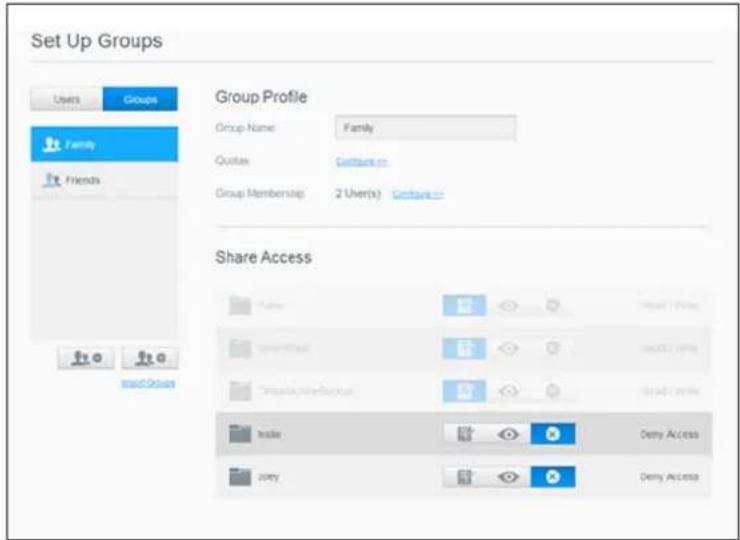This screenshot has height=540, width=740.
Task: Click the Friends group people icon
Action: [x=51, y=180]
